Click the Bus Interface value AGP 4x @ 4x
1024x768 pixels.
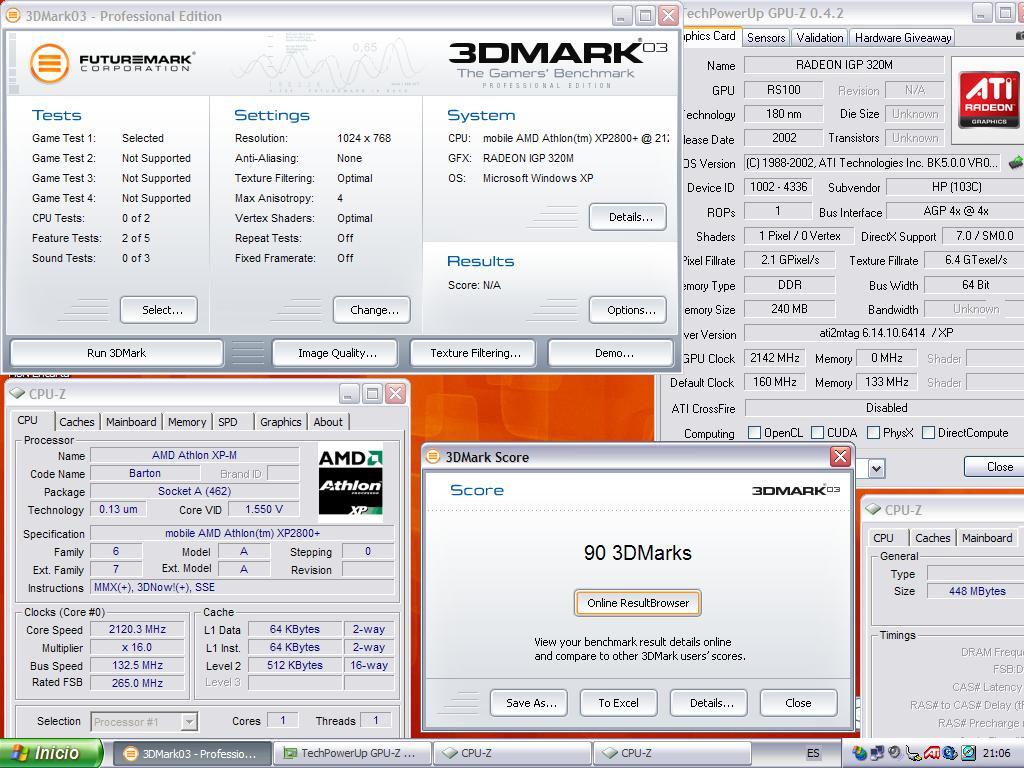tap(956, 211)
